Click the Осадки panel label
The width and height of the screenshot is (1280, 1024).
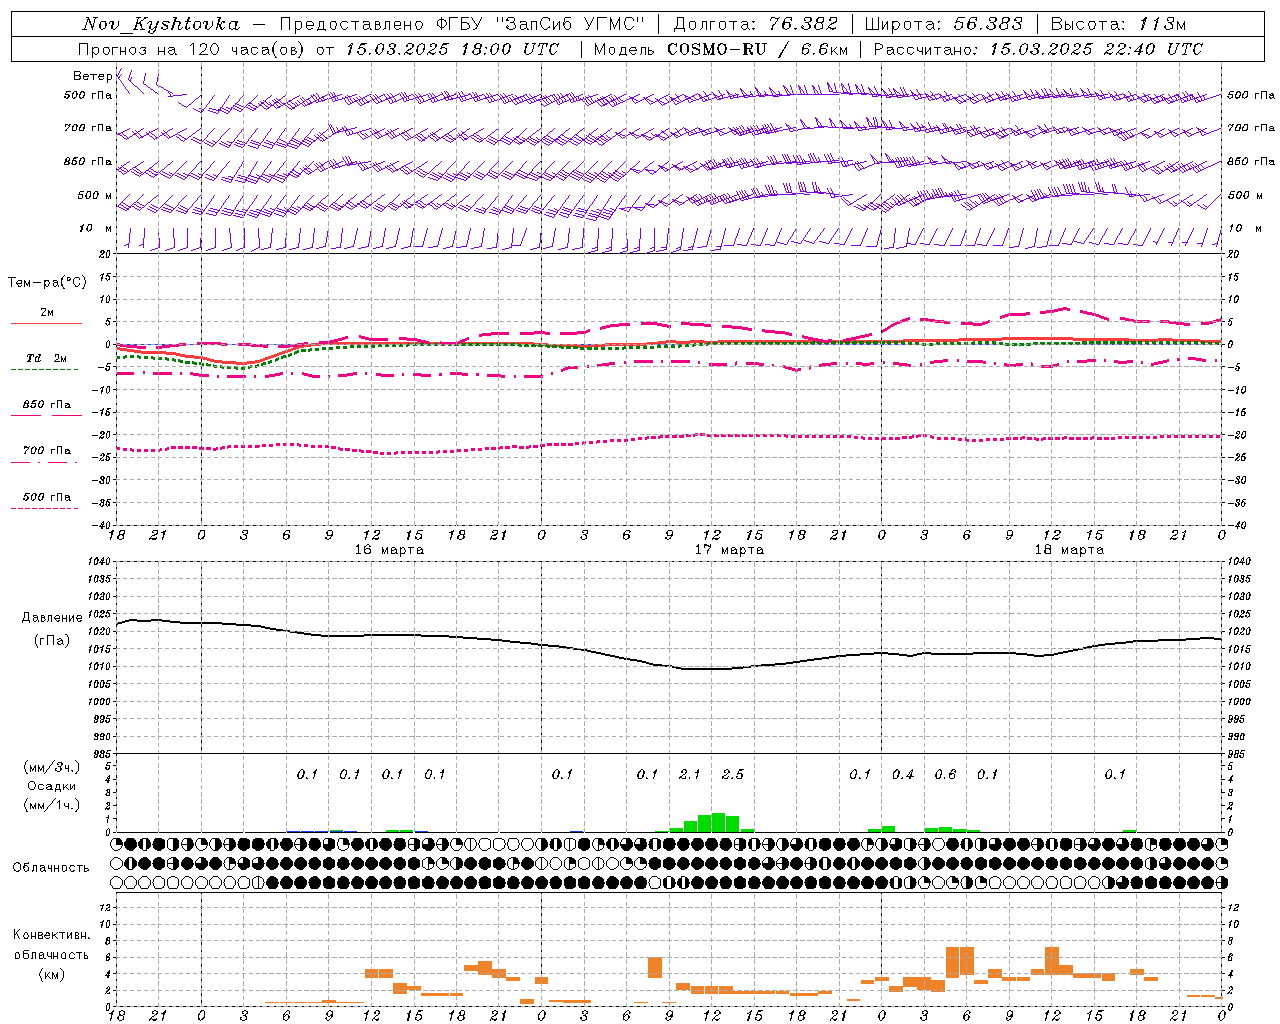pos(52,786)
